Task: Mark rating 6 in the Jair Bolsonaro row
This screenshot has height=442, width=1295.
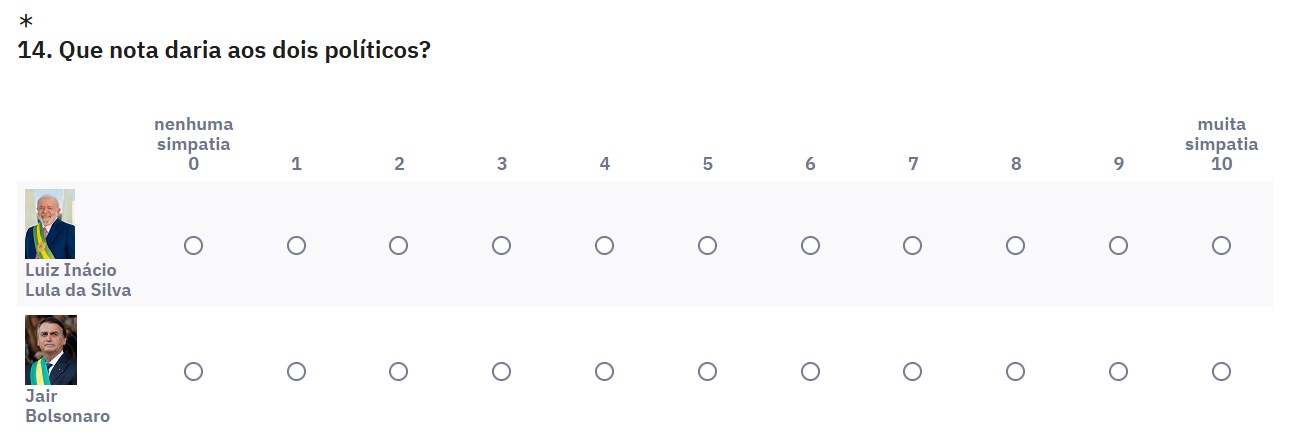Action: tap(810, 371)
